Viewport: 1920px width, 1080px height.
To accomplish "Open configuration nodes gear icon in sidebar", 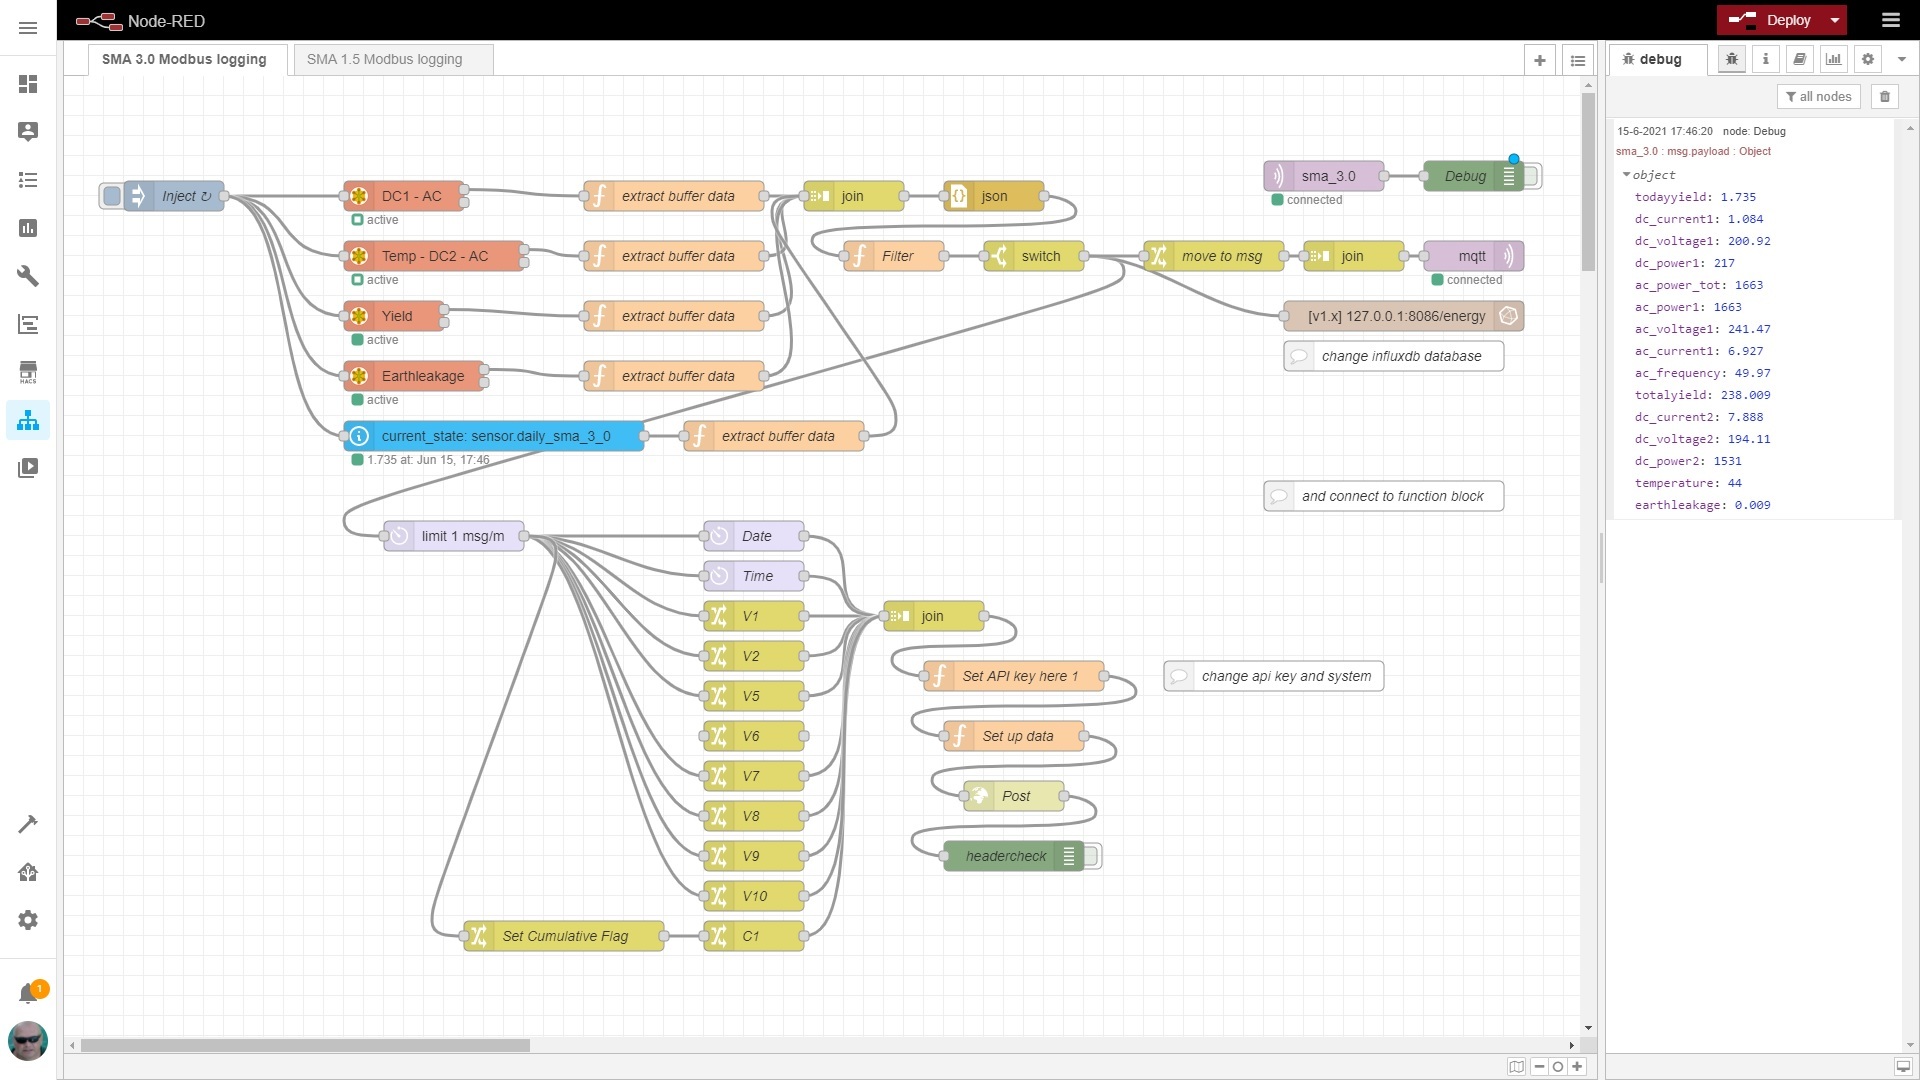I will click(x=1867, y=59).
